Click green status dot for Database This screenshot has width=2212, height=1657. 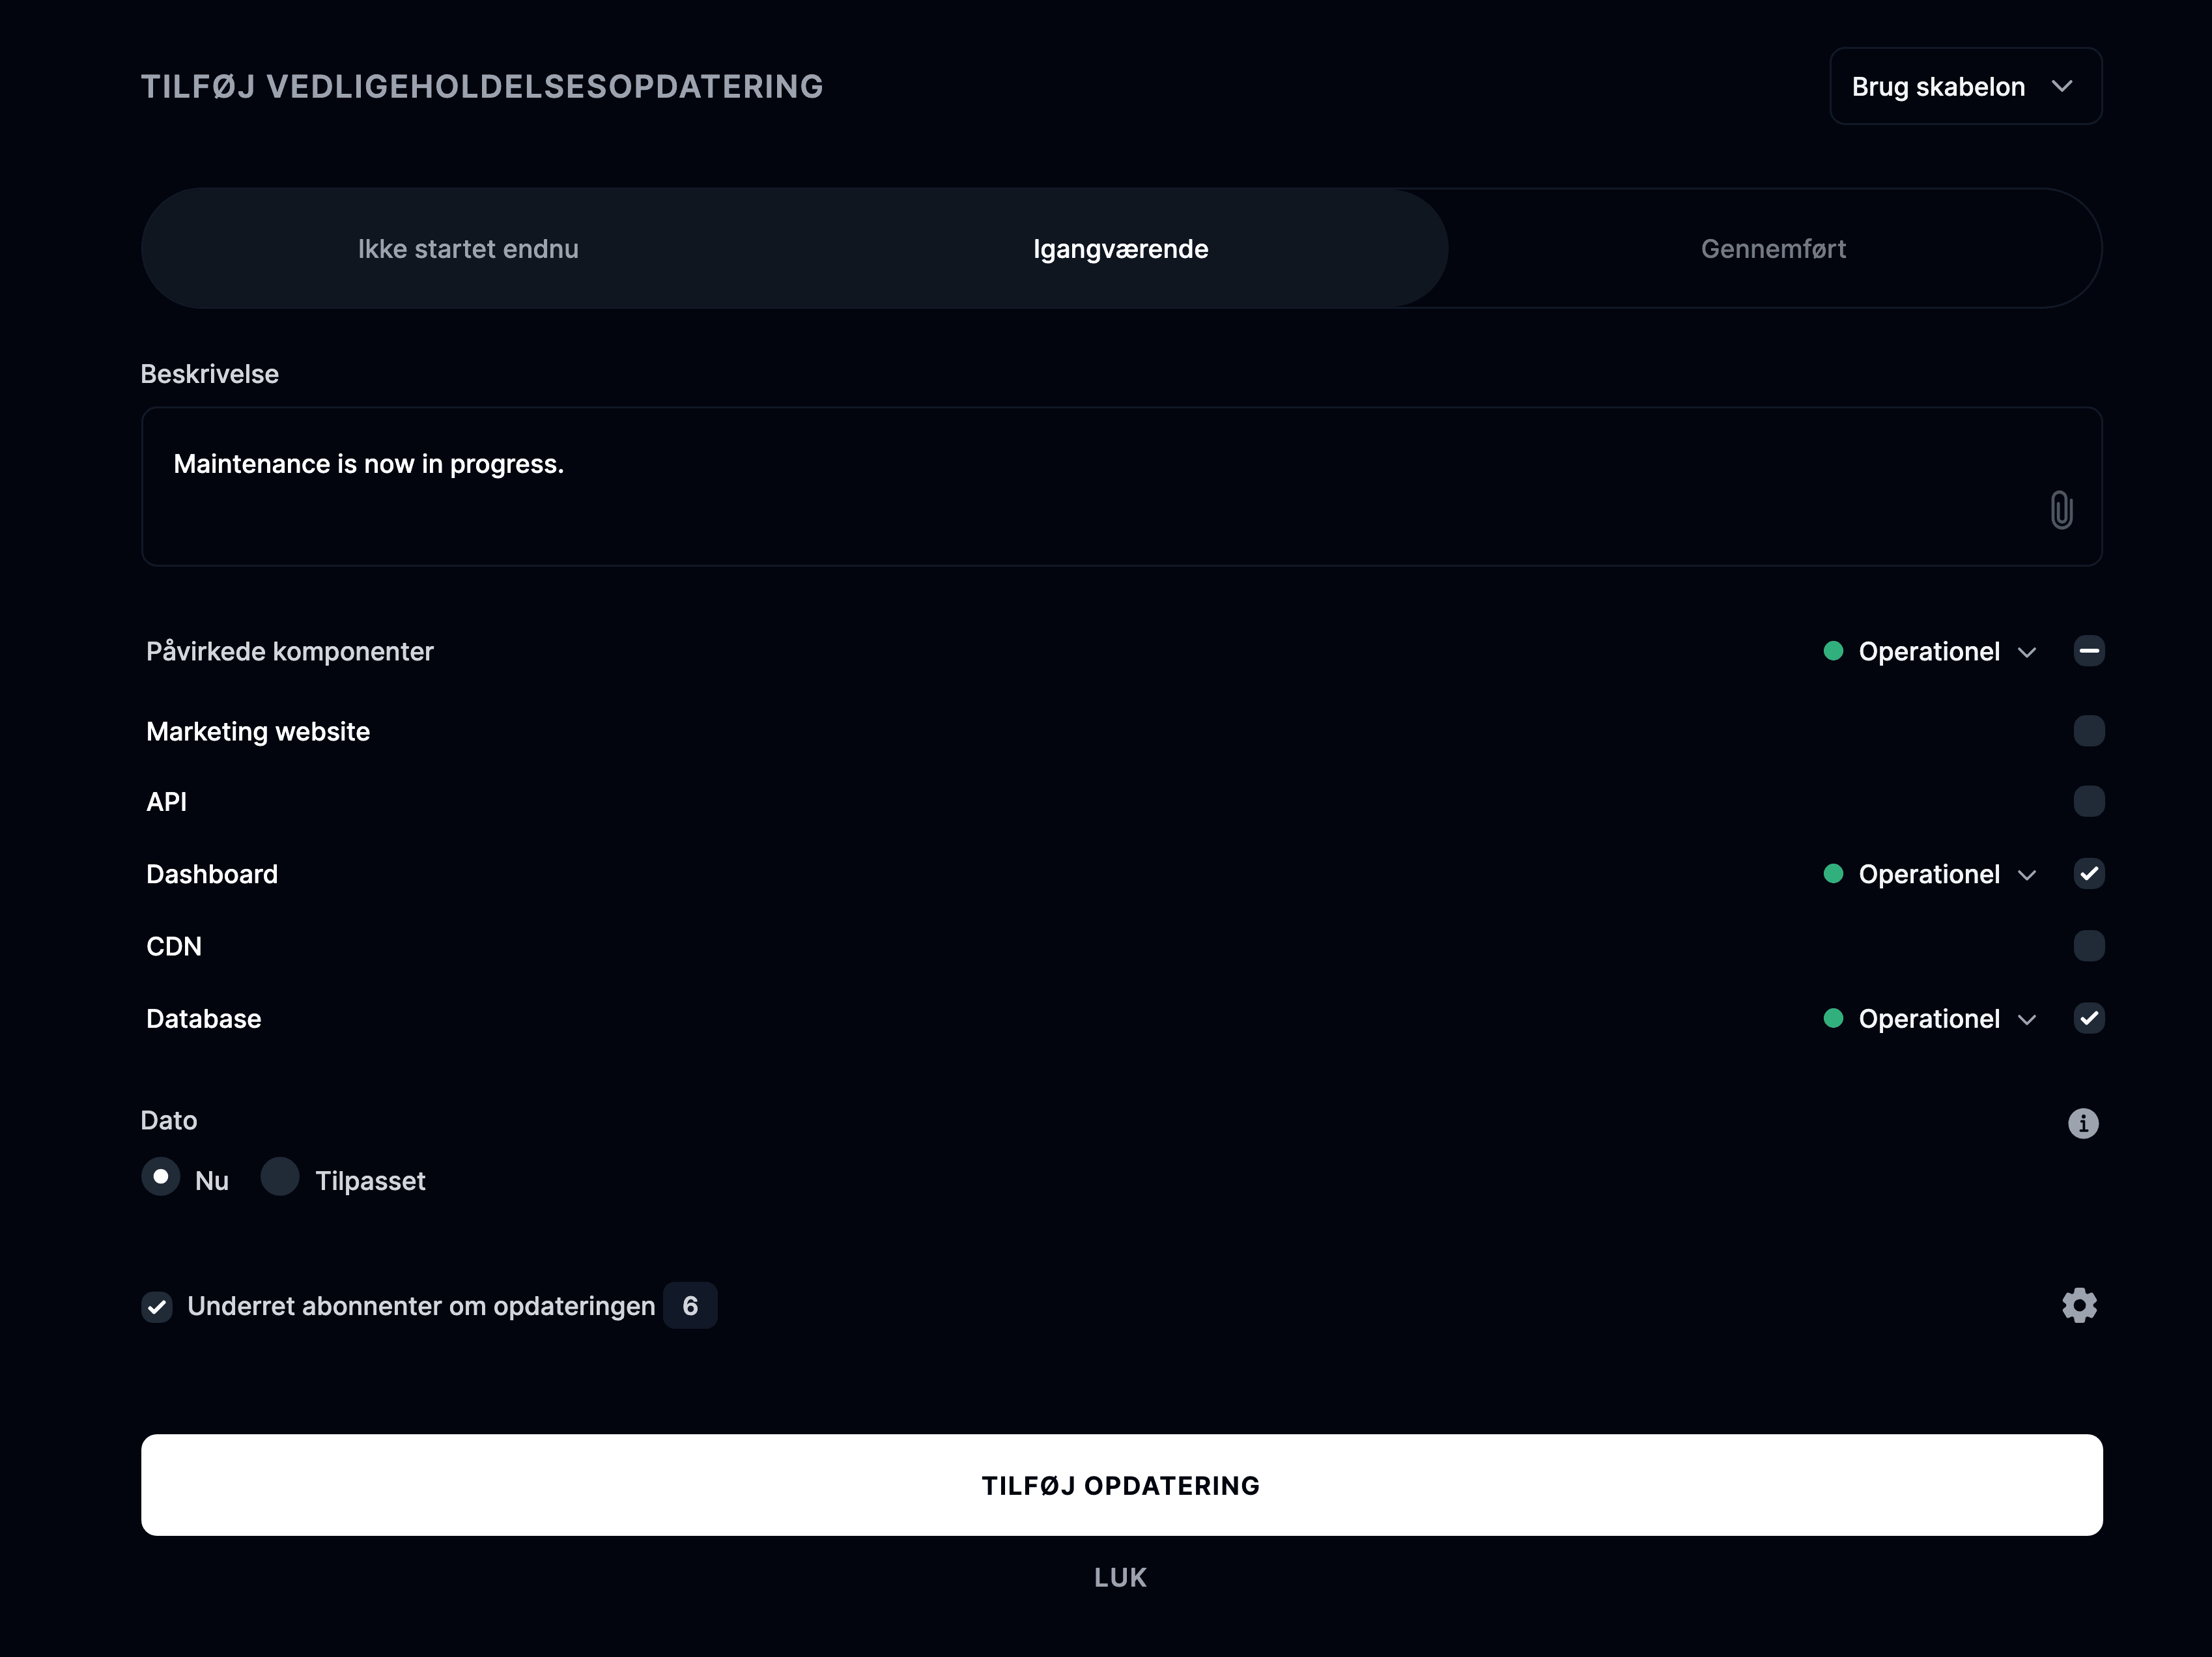point(1833,1018)
